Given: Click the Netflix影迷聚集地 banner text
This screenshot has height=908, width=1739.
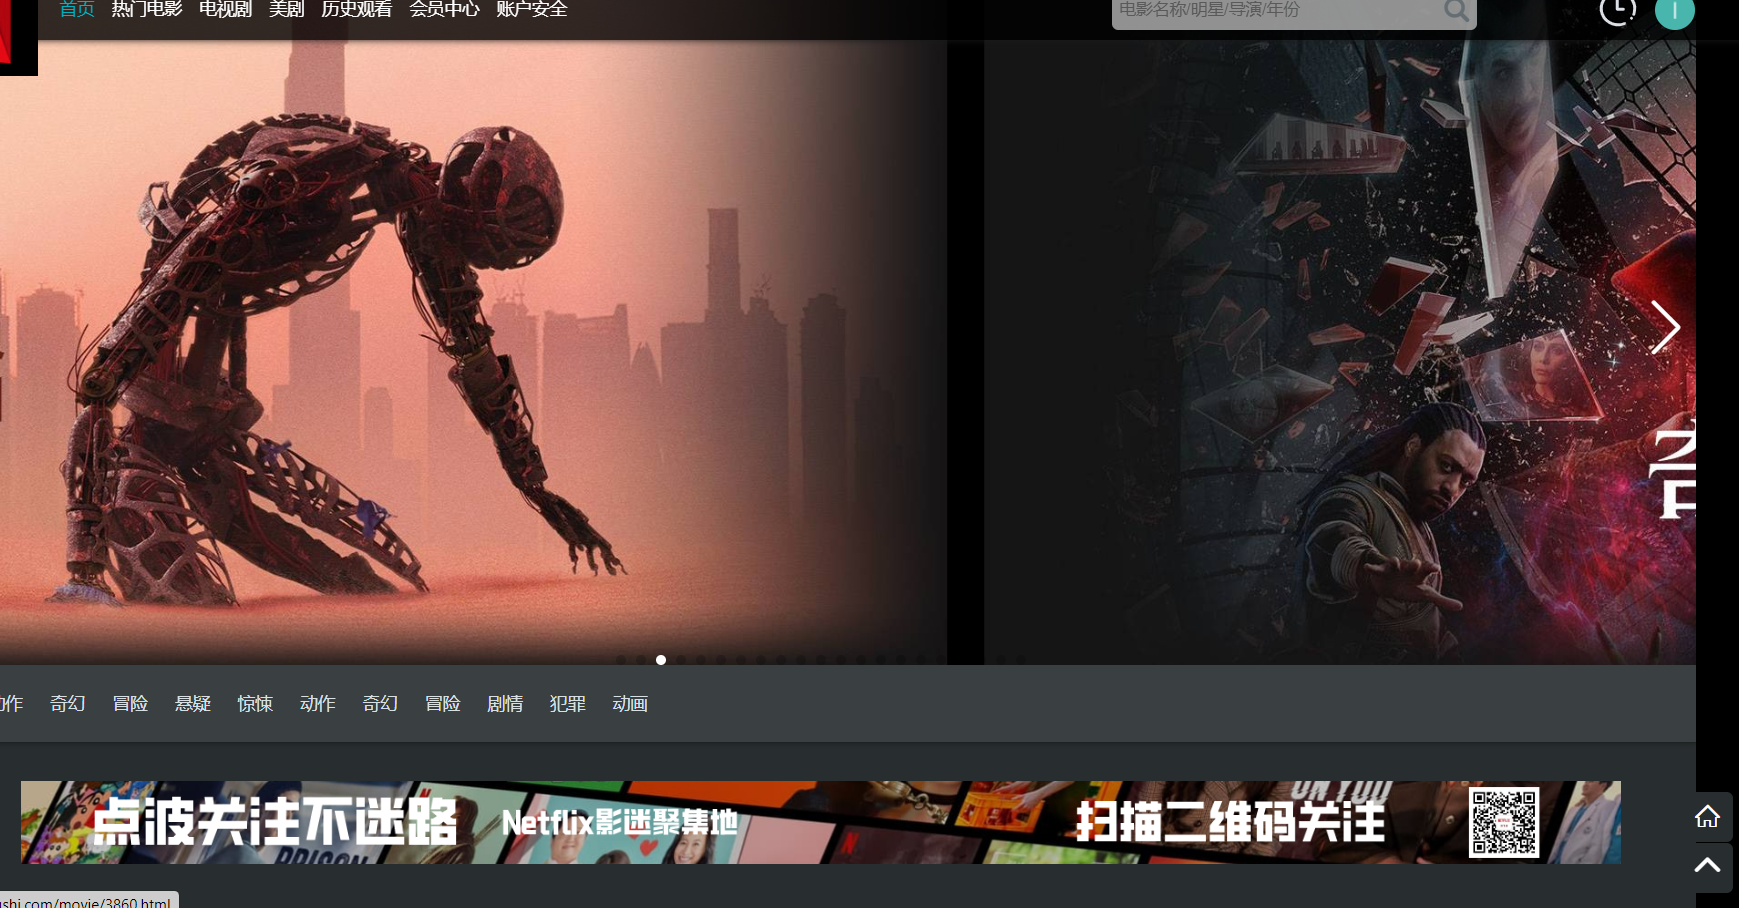Looking at the screenshot, I should (620, 823).
